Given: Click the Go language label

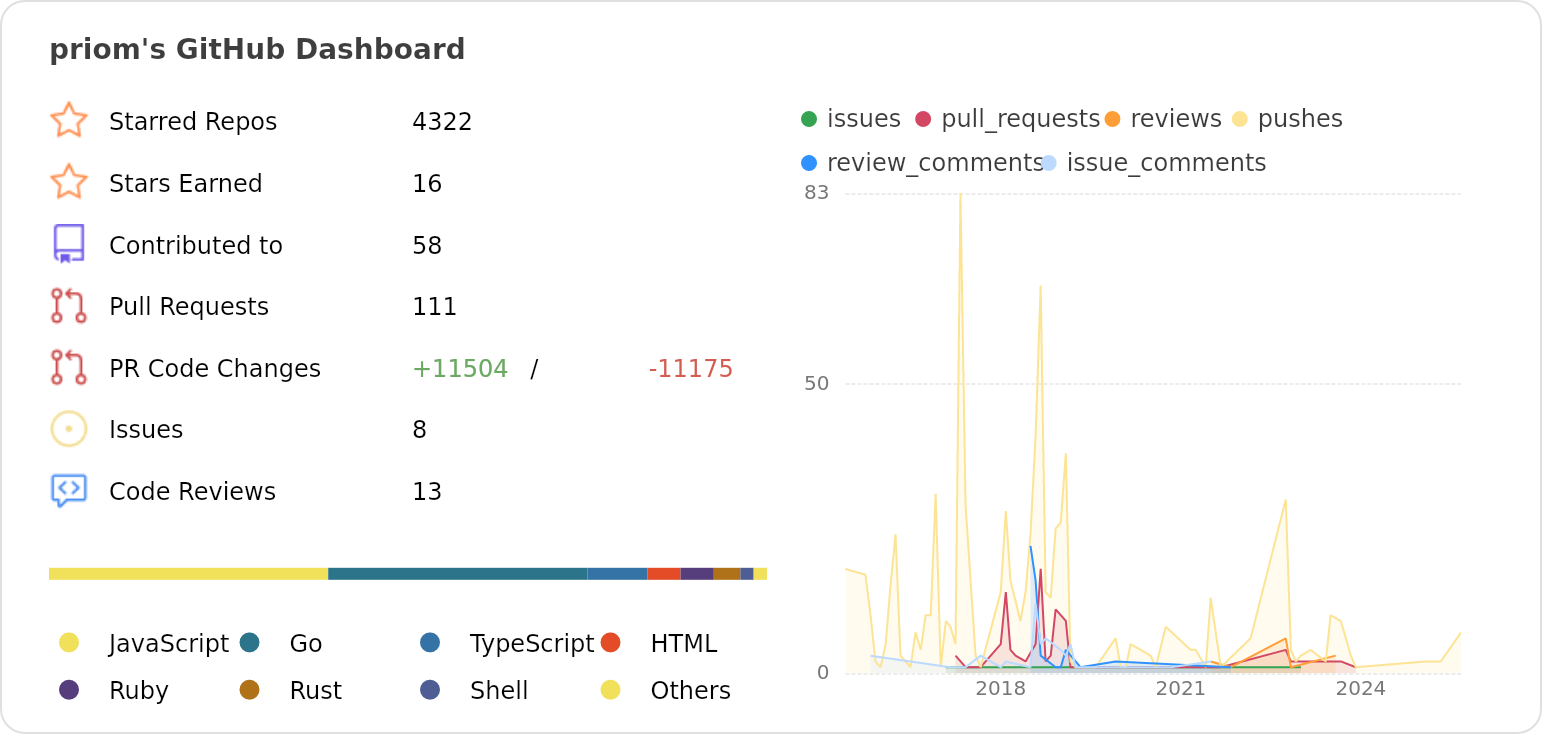Looking at the screenshot, I should click(x=307, y=643).
